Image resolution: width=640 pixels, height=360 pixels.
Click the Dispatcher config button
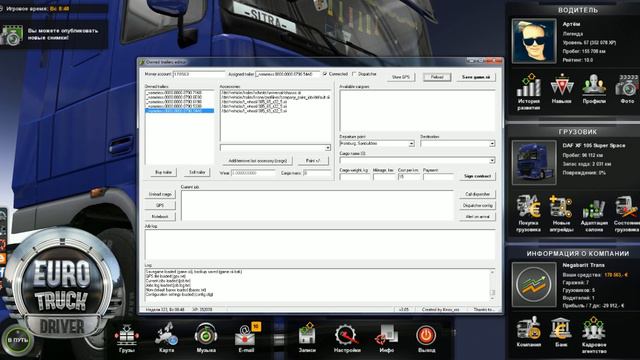477,205
